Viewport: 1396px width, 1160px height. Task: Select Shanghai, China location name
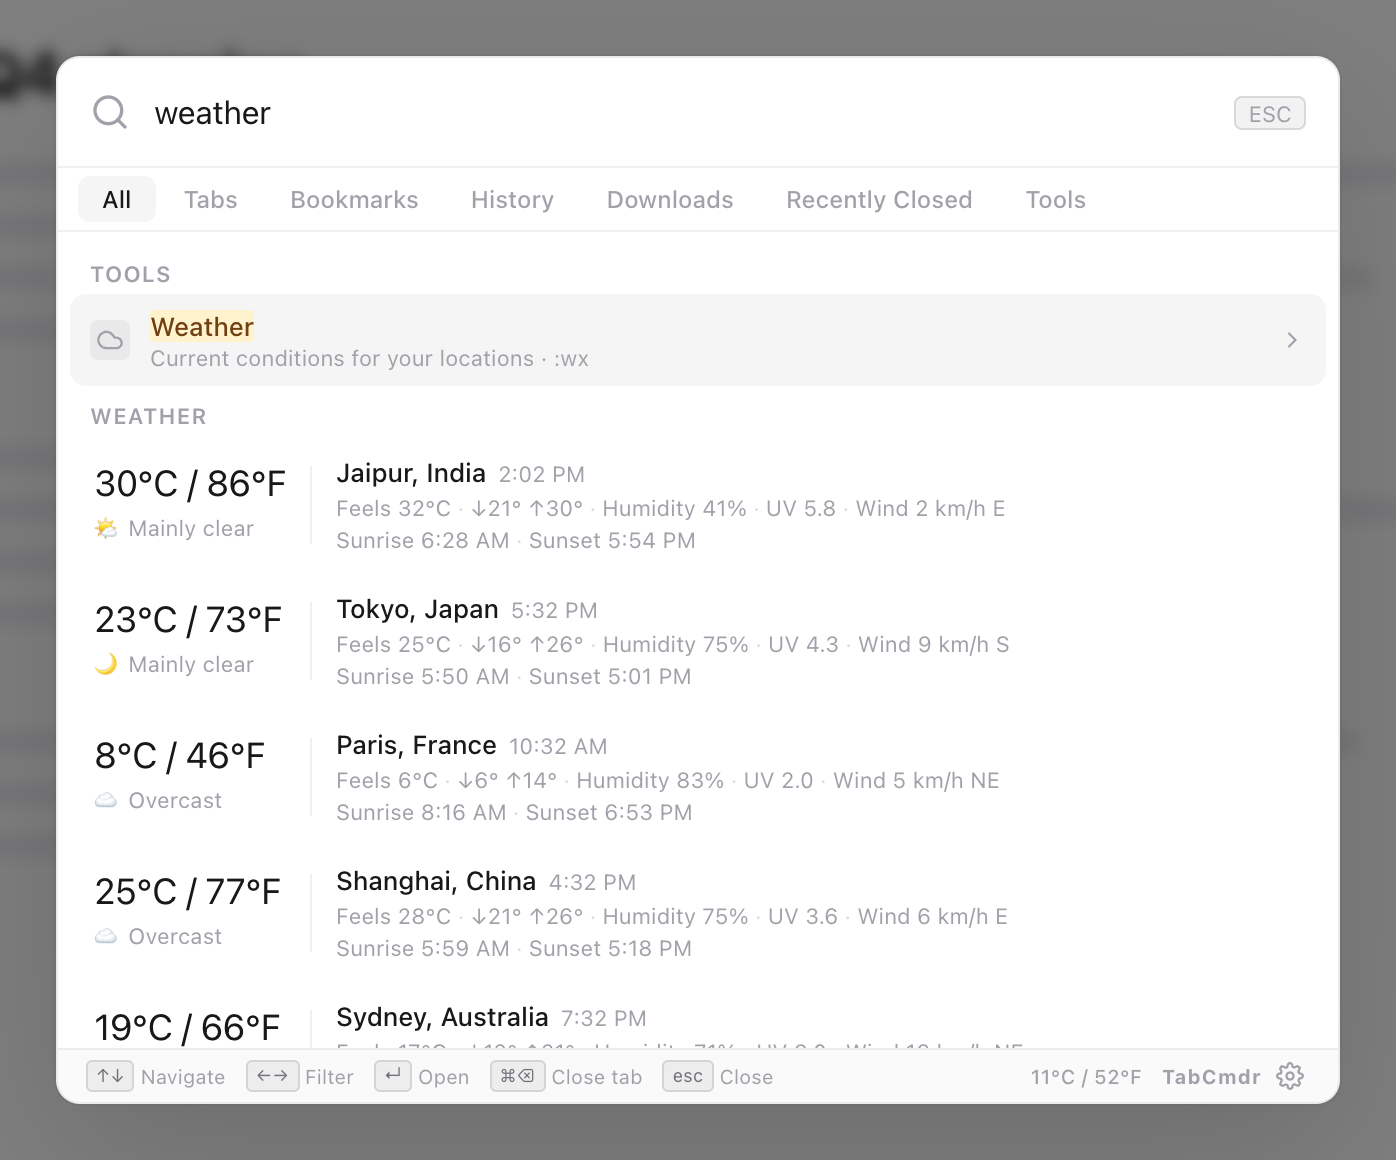436,881
